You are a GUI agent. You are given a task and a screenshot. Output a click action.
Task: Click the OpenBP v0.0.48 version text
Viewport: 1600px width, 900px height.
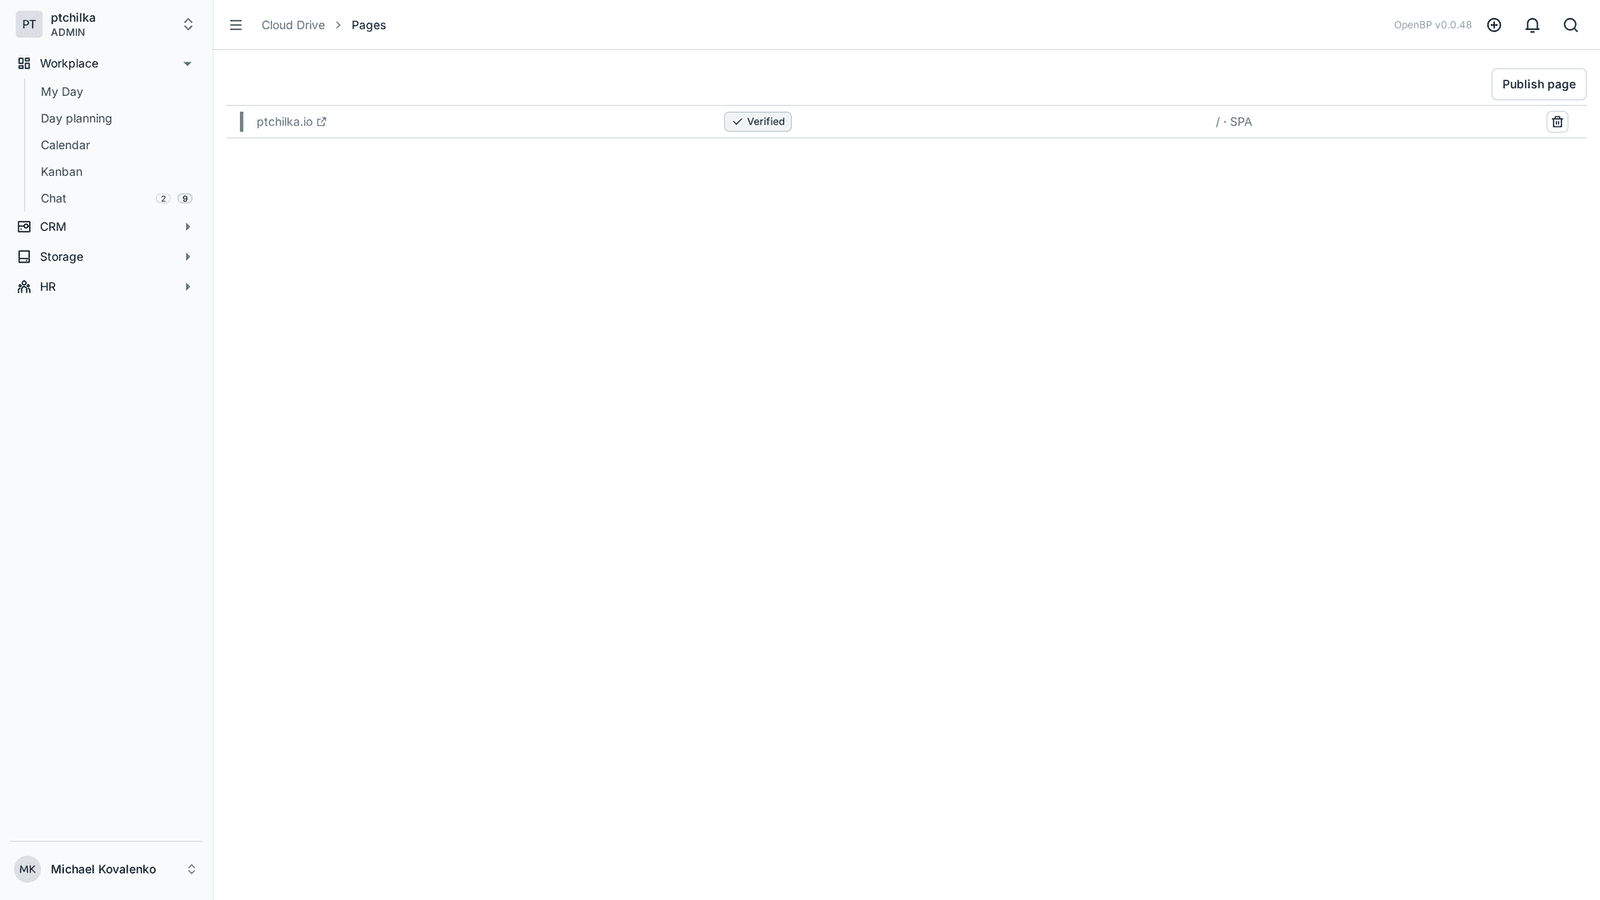coord(1433,25)
